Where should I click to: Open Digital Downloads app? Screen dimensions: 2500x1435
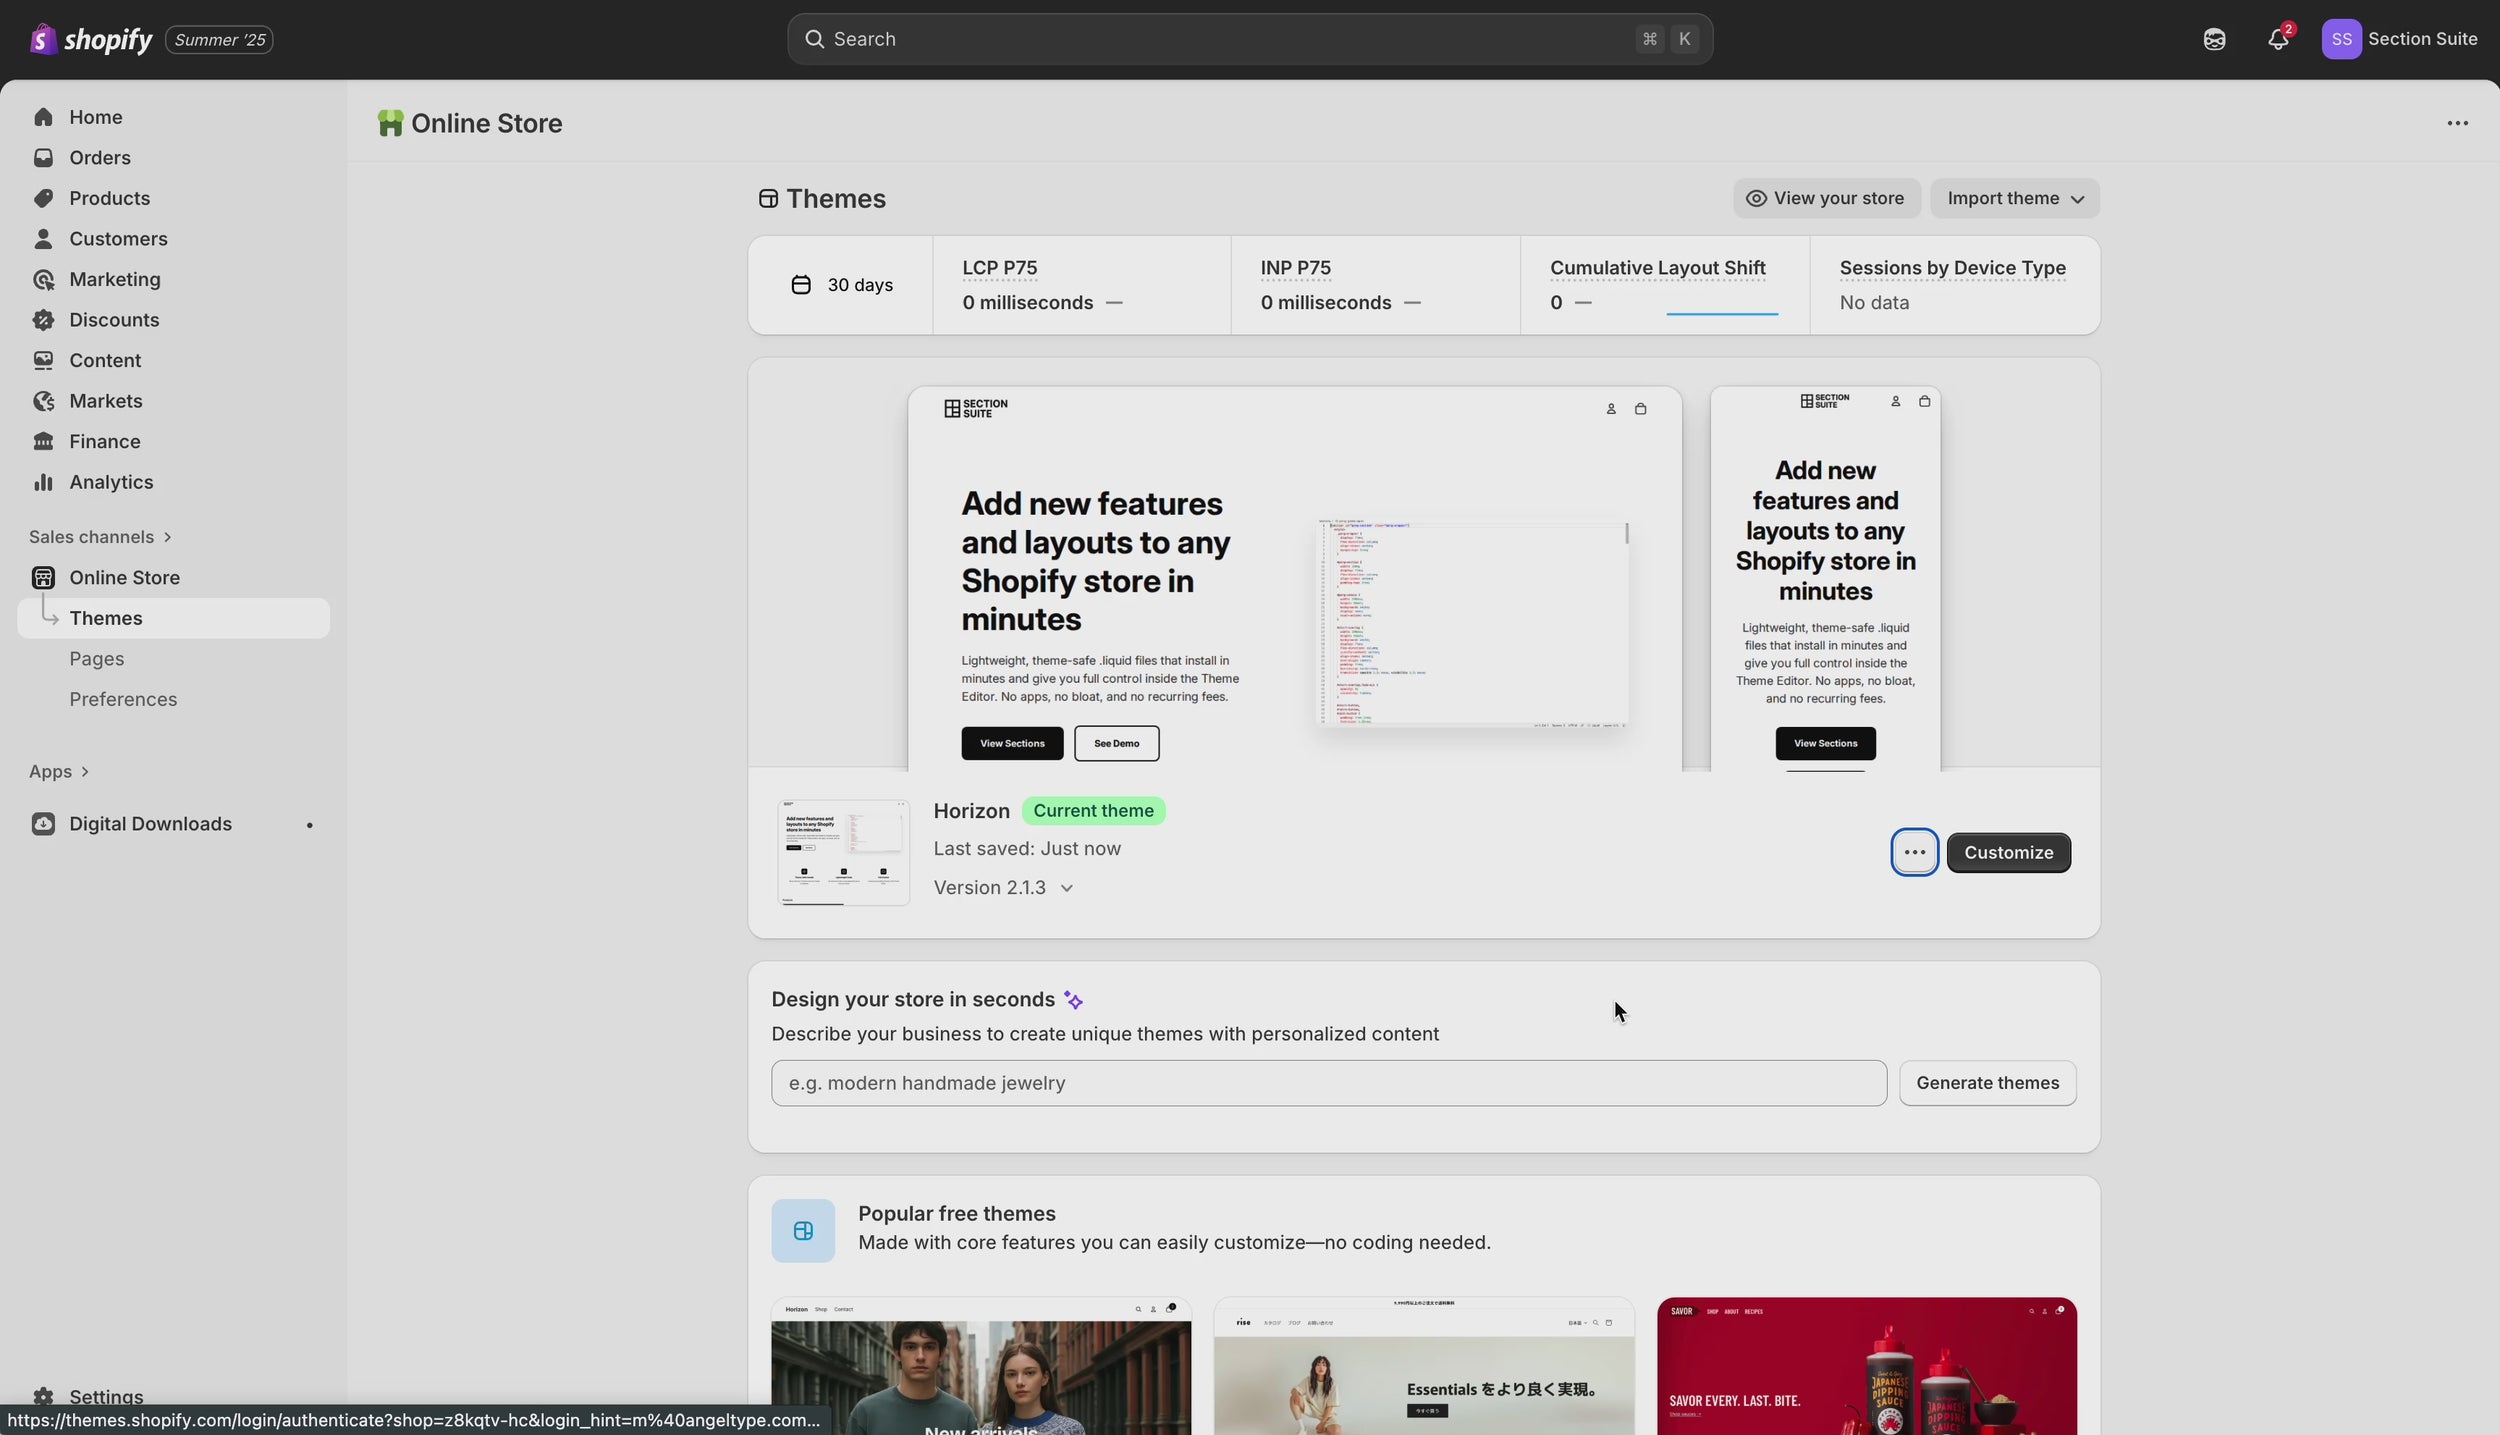pyautogui.click(x=174, y=824)
